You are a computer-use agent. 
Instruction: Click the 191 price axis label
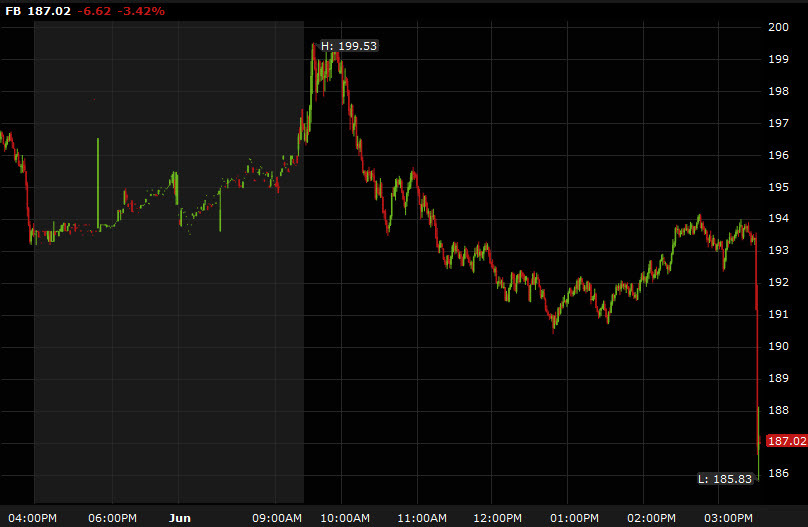pos(778,314)
